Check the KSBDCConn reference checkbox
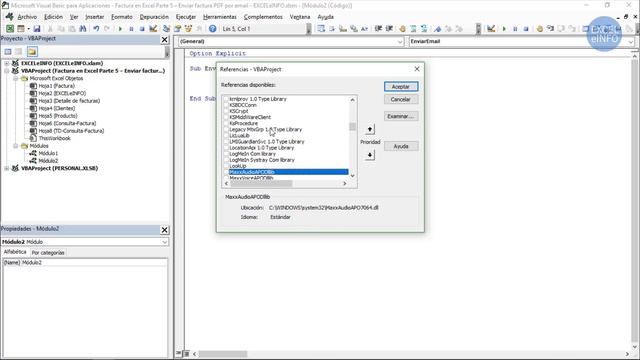Image resolution: width=640 pixels, height=360 pixels. pyautogui.click(x=226, y=105)
